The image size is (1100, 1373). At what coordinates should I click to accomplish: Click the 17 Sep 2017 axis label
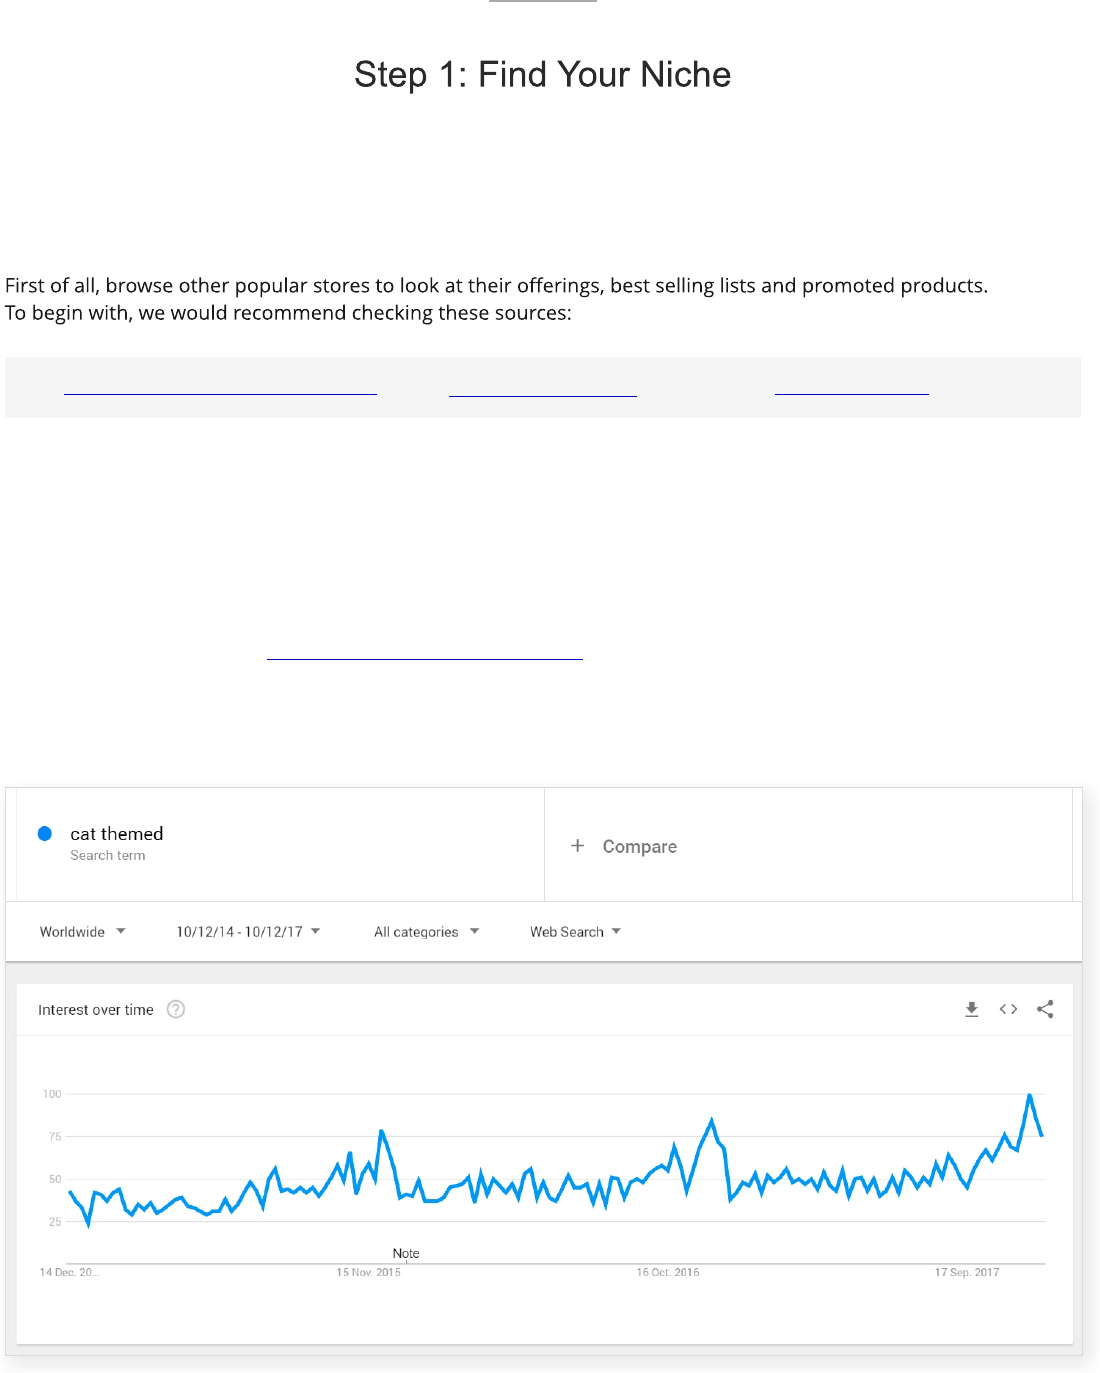tap(966, 1272)
